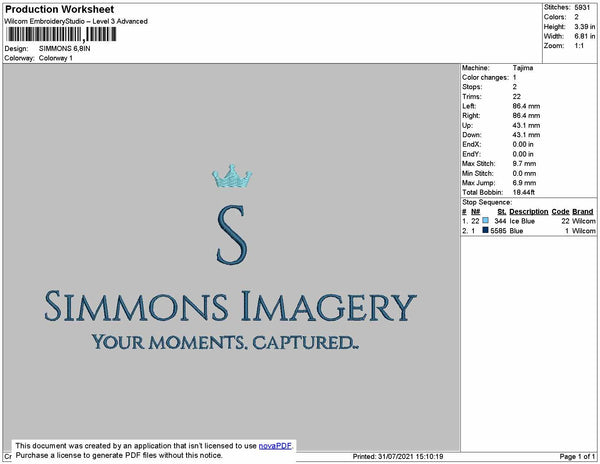Open the novaPDF link

pos(275,446)
